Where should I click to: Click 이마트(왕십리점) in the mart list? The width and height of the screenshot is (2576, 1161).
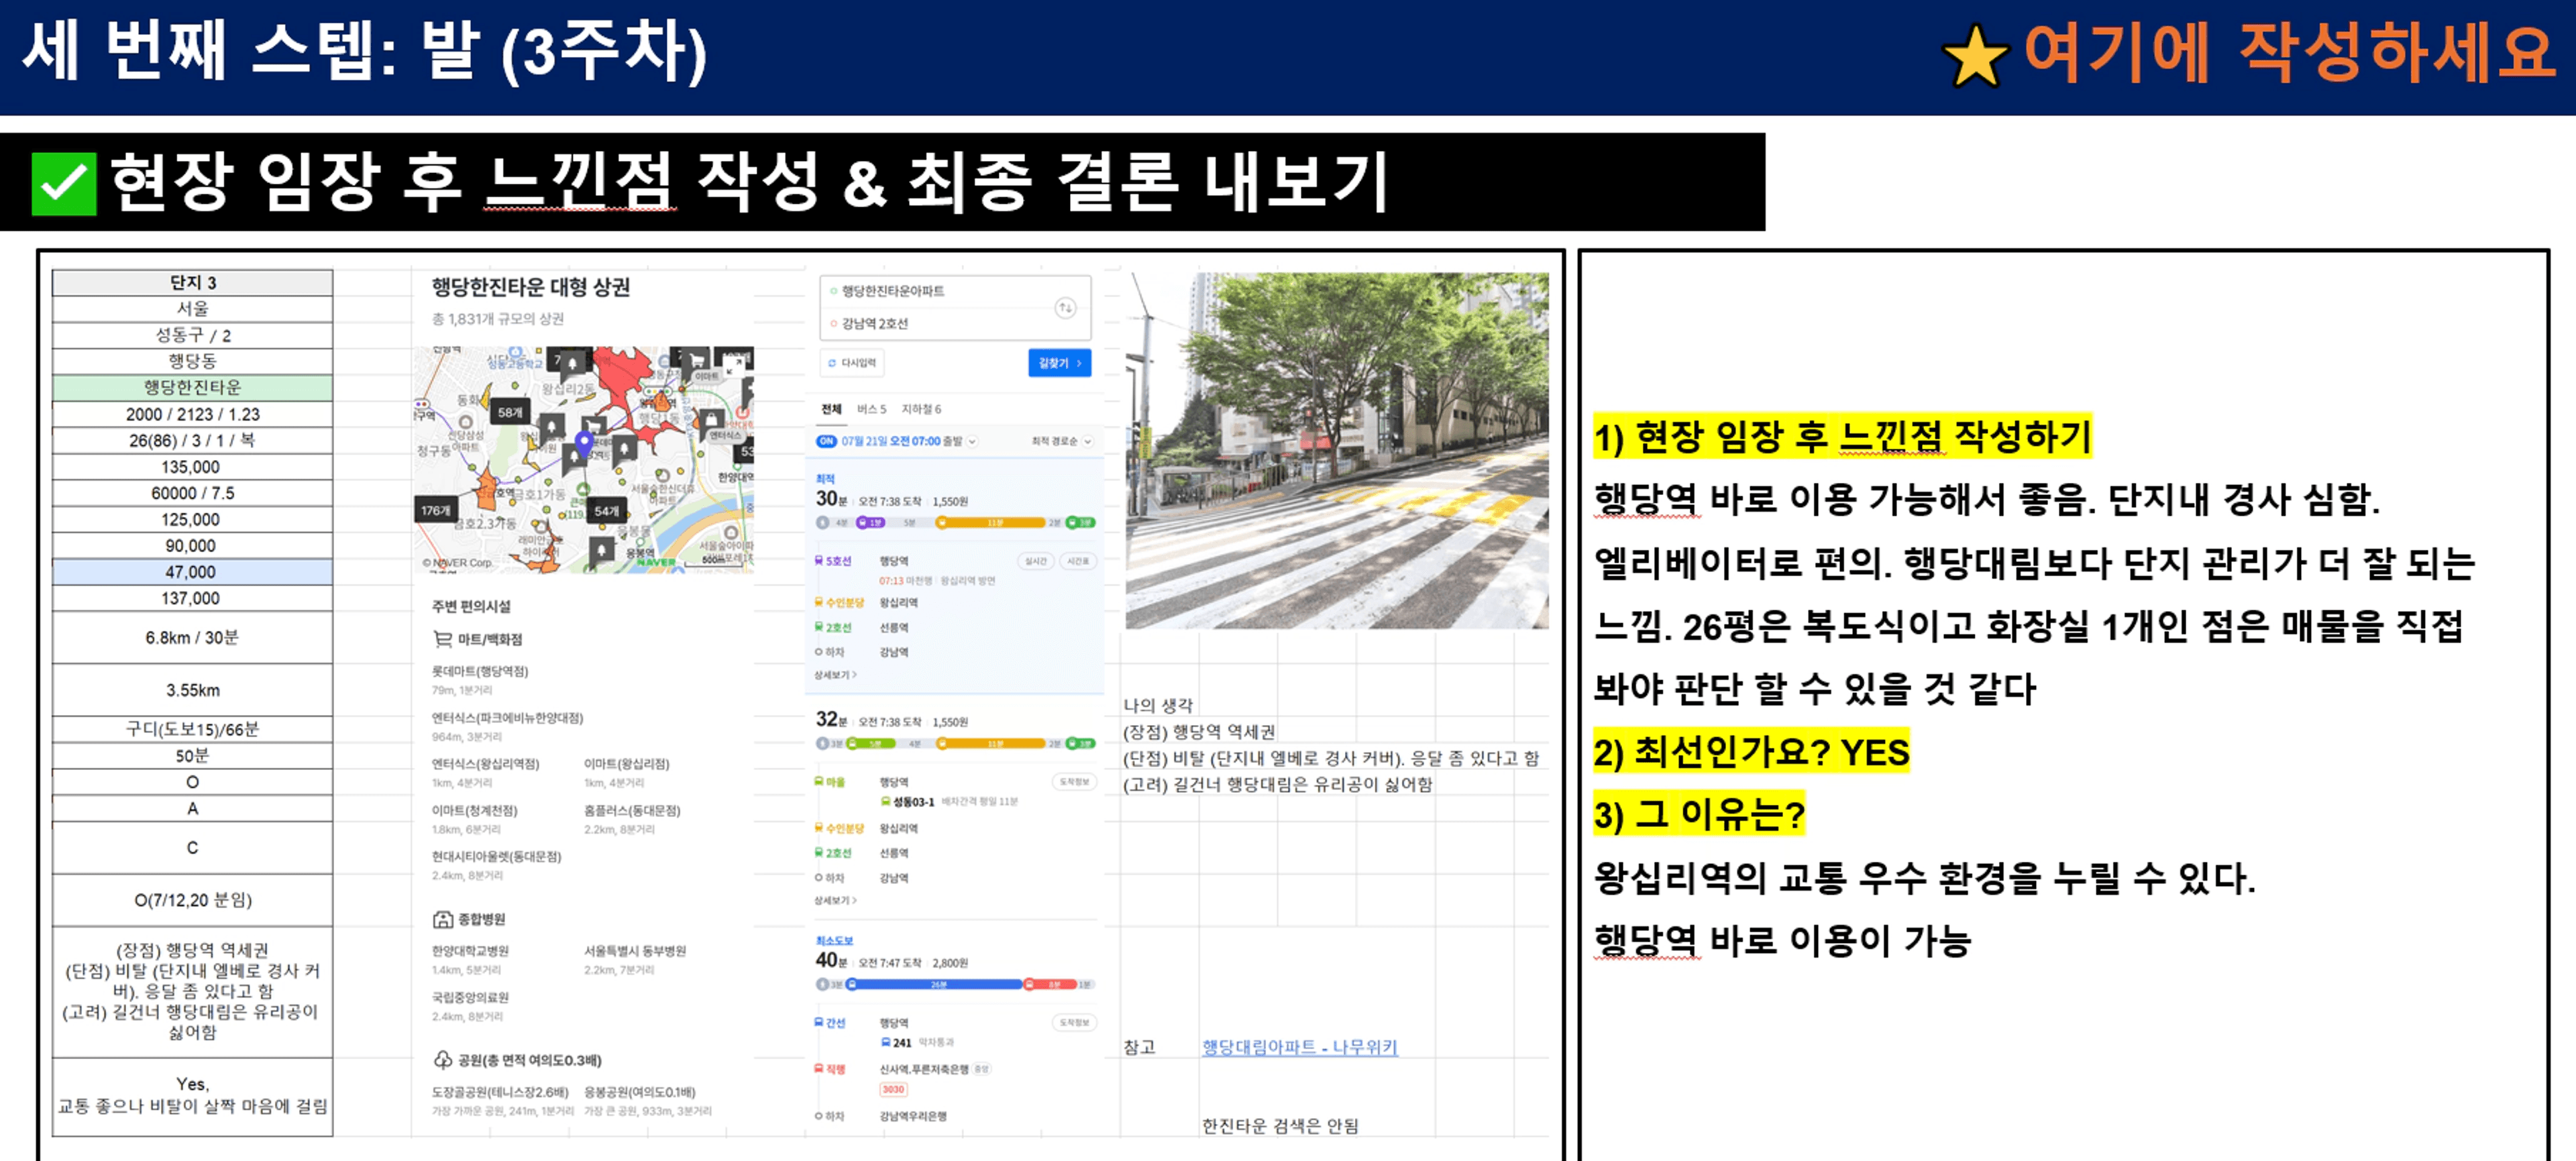[627, 764]
